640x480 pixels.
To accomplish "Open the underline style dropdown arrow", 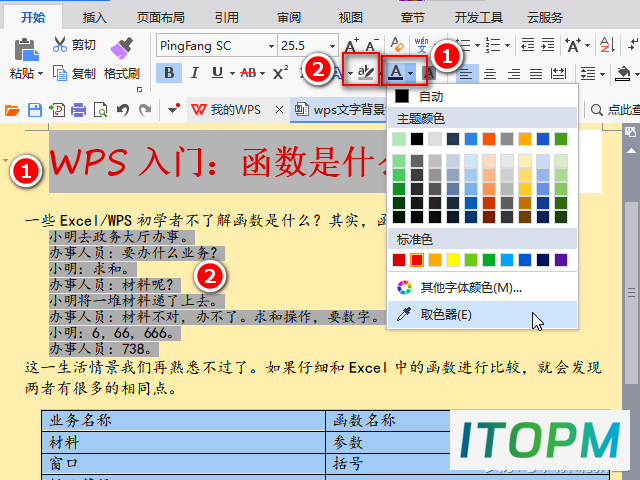I will tap(232, 73).
